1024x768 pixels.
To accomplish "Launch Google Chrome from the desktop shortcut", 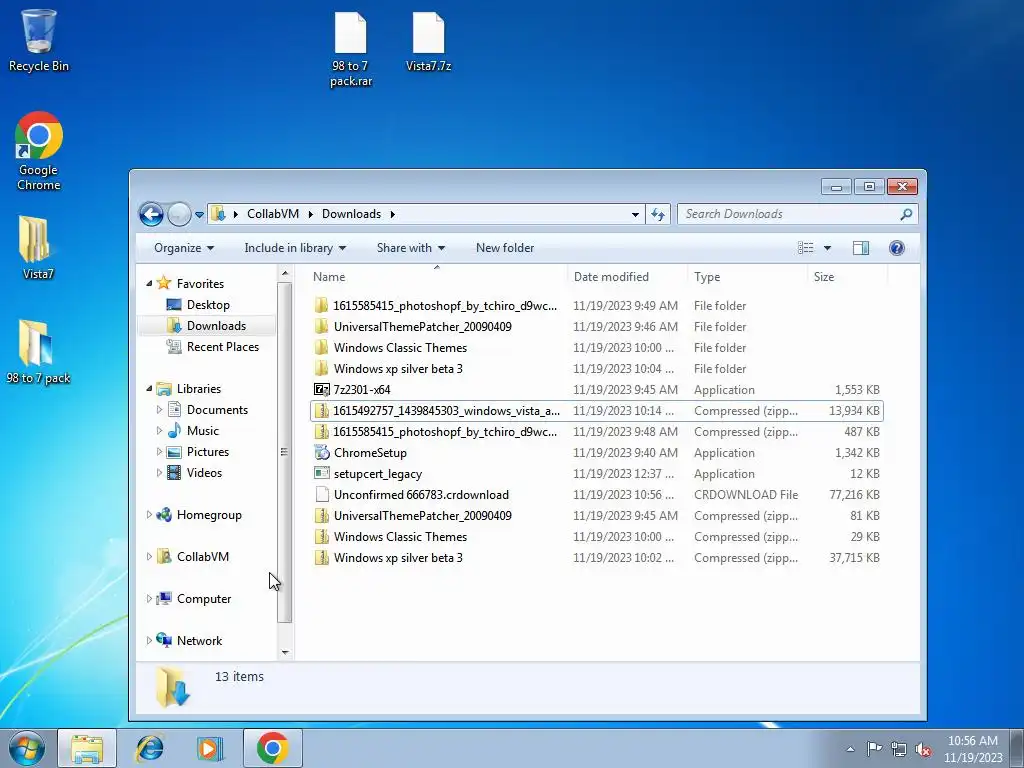I will (39, 151).
